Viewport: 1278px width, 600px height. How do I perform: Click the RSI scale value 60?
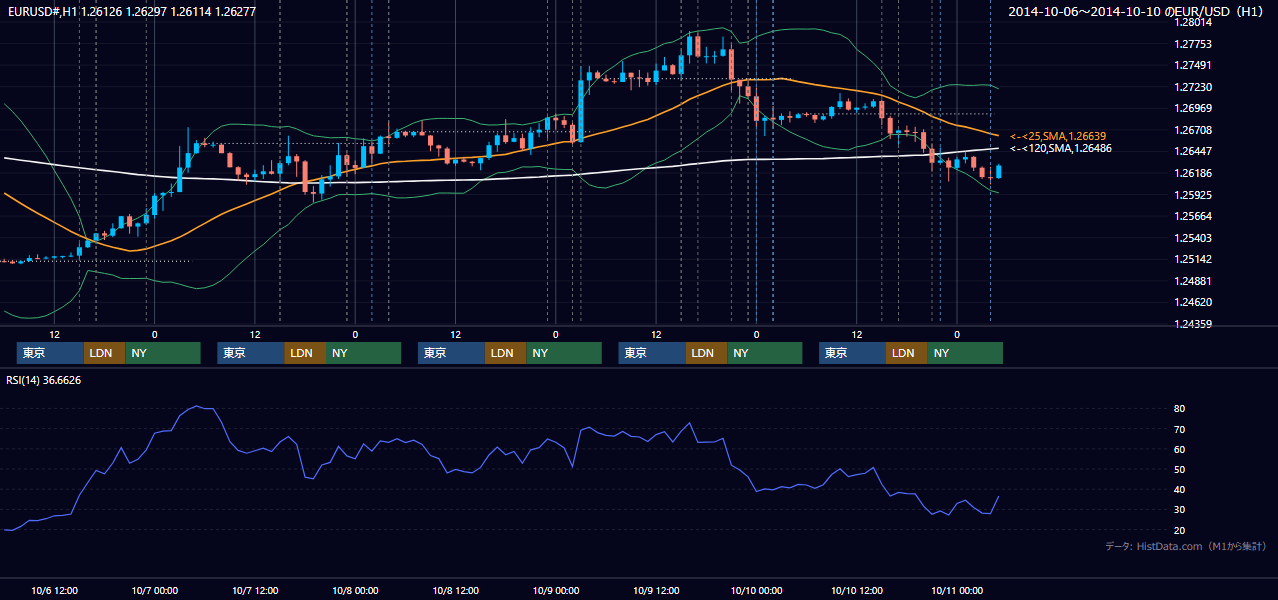coord(1180,449)
